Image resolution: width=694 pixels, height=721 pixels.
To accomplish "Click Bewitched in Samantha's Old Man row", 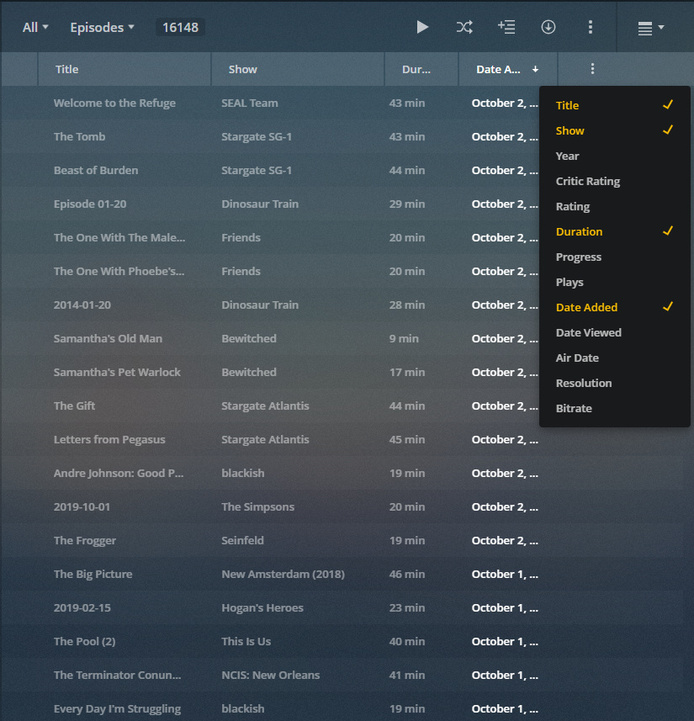I will coord(249,338).
